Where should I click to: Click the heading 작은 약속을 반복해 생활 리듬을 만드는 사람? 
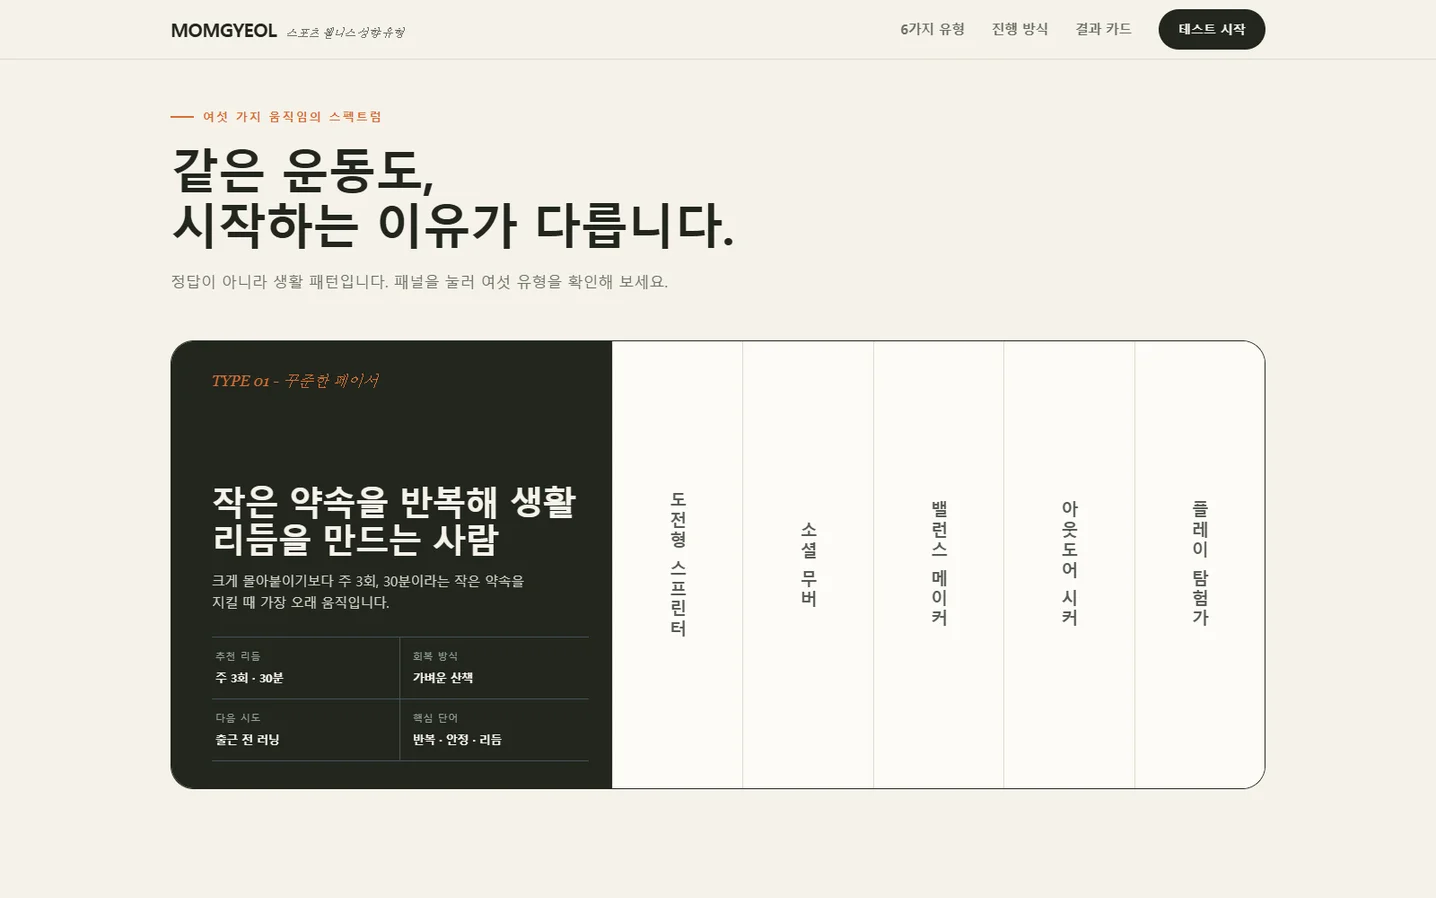(x=394, y=520)
